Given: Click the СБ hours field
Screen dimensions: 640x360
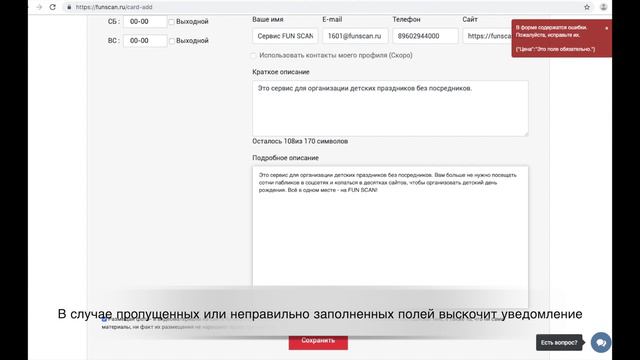Looking at the screenshot, I should click(x=145, y=22).
